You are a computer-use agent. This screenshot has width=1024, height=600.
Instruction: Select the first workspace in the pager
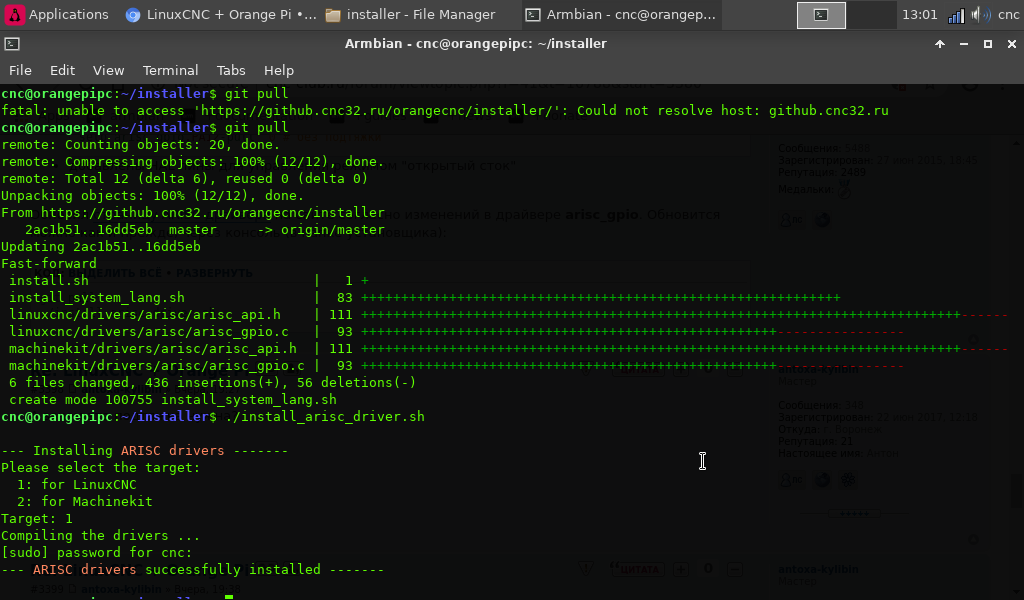[x=821, y=15]
